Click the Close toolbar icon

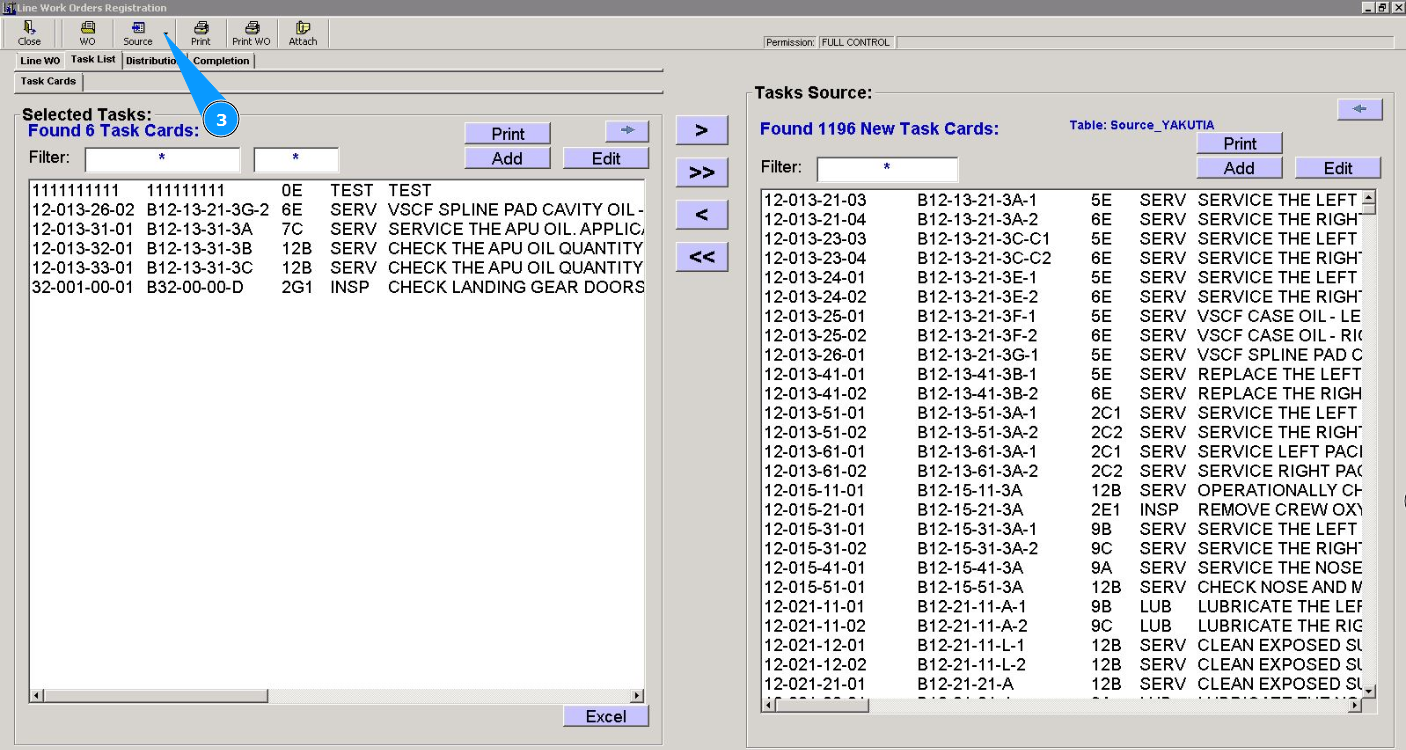coord(30,34)
